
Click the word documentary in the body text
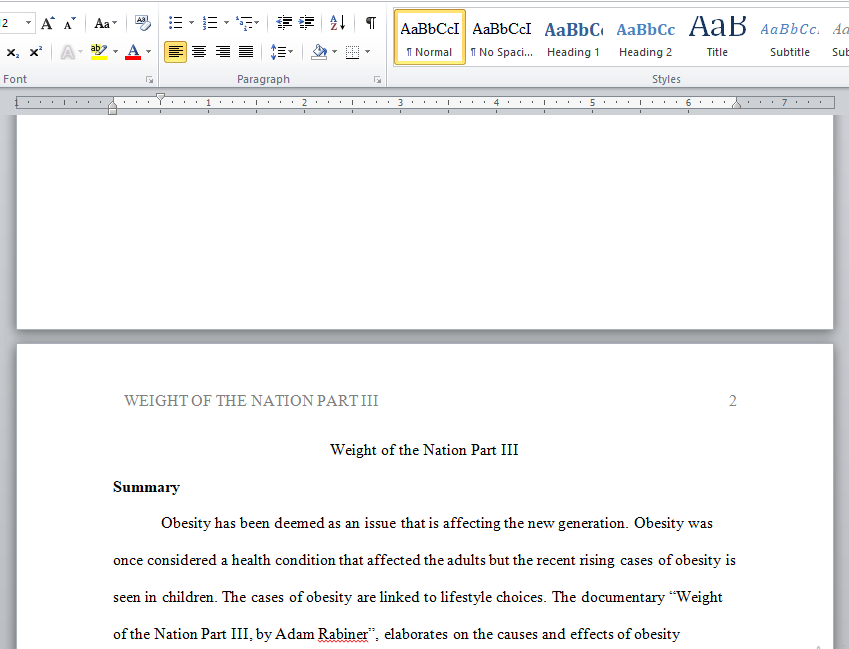[623, 597]
